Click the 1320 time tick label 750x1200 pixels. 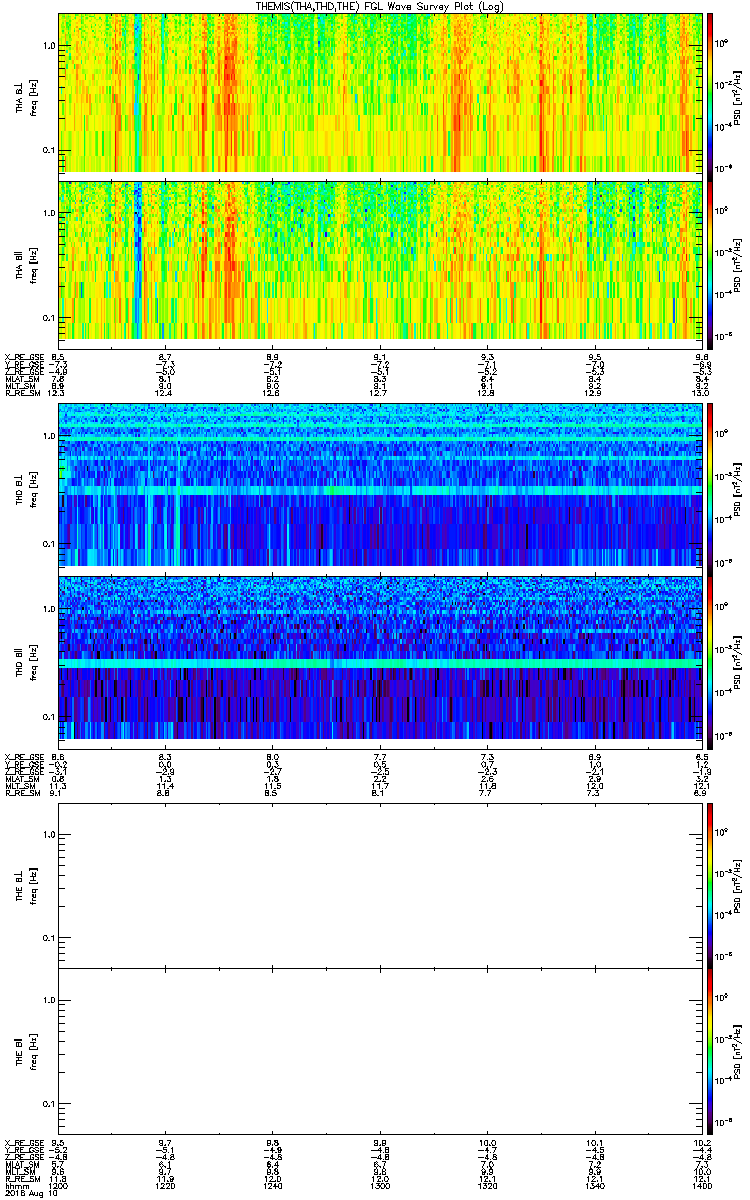pos(487,1186)
